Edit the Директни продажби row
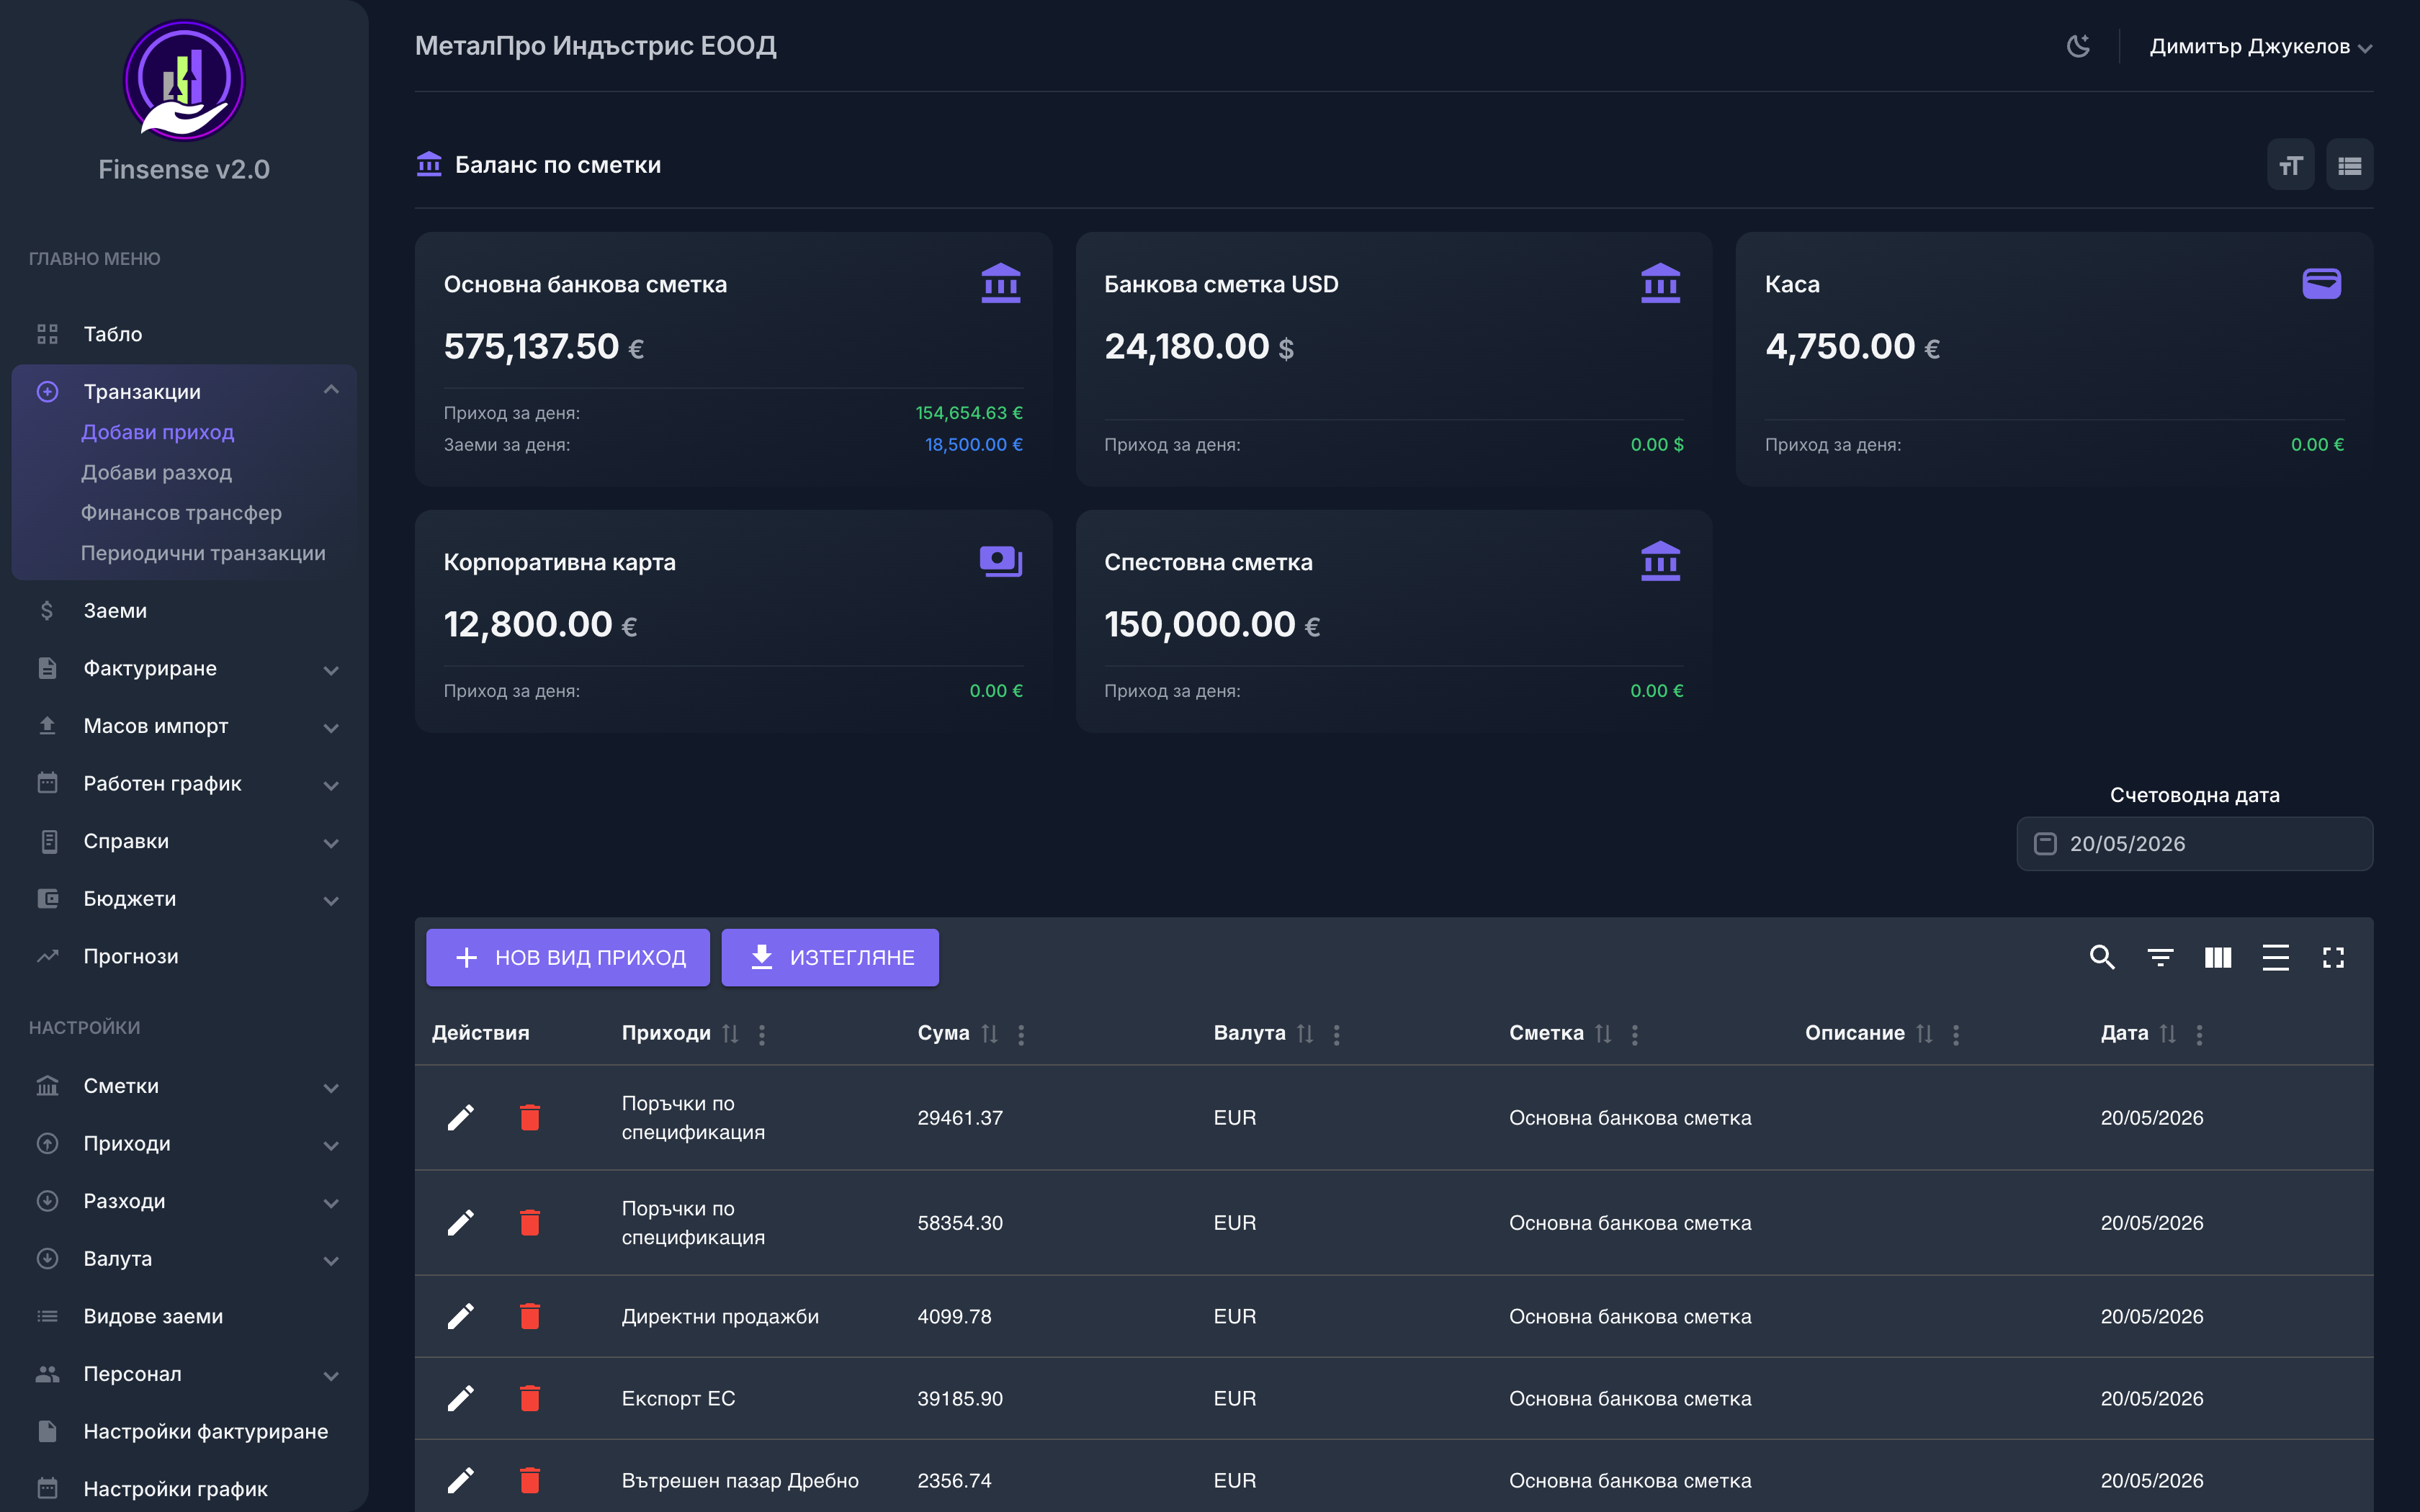This screenshot has height=1512, width=2420. pos(460,1316)
